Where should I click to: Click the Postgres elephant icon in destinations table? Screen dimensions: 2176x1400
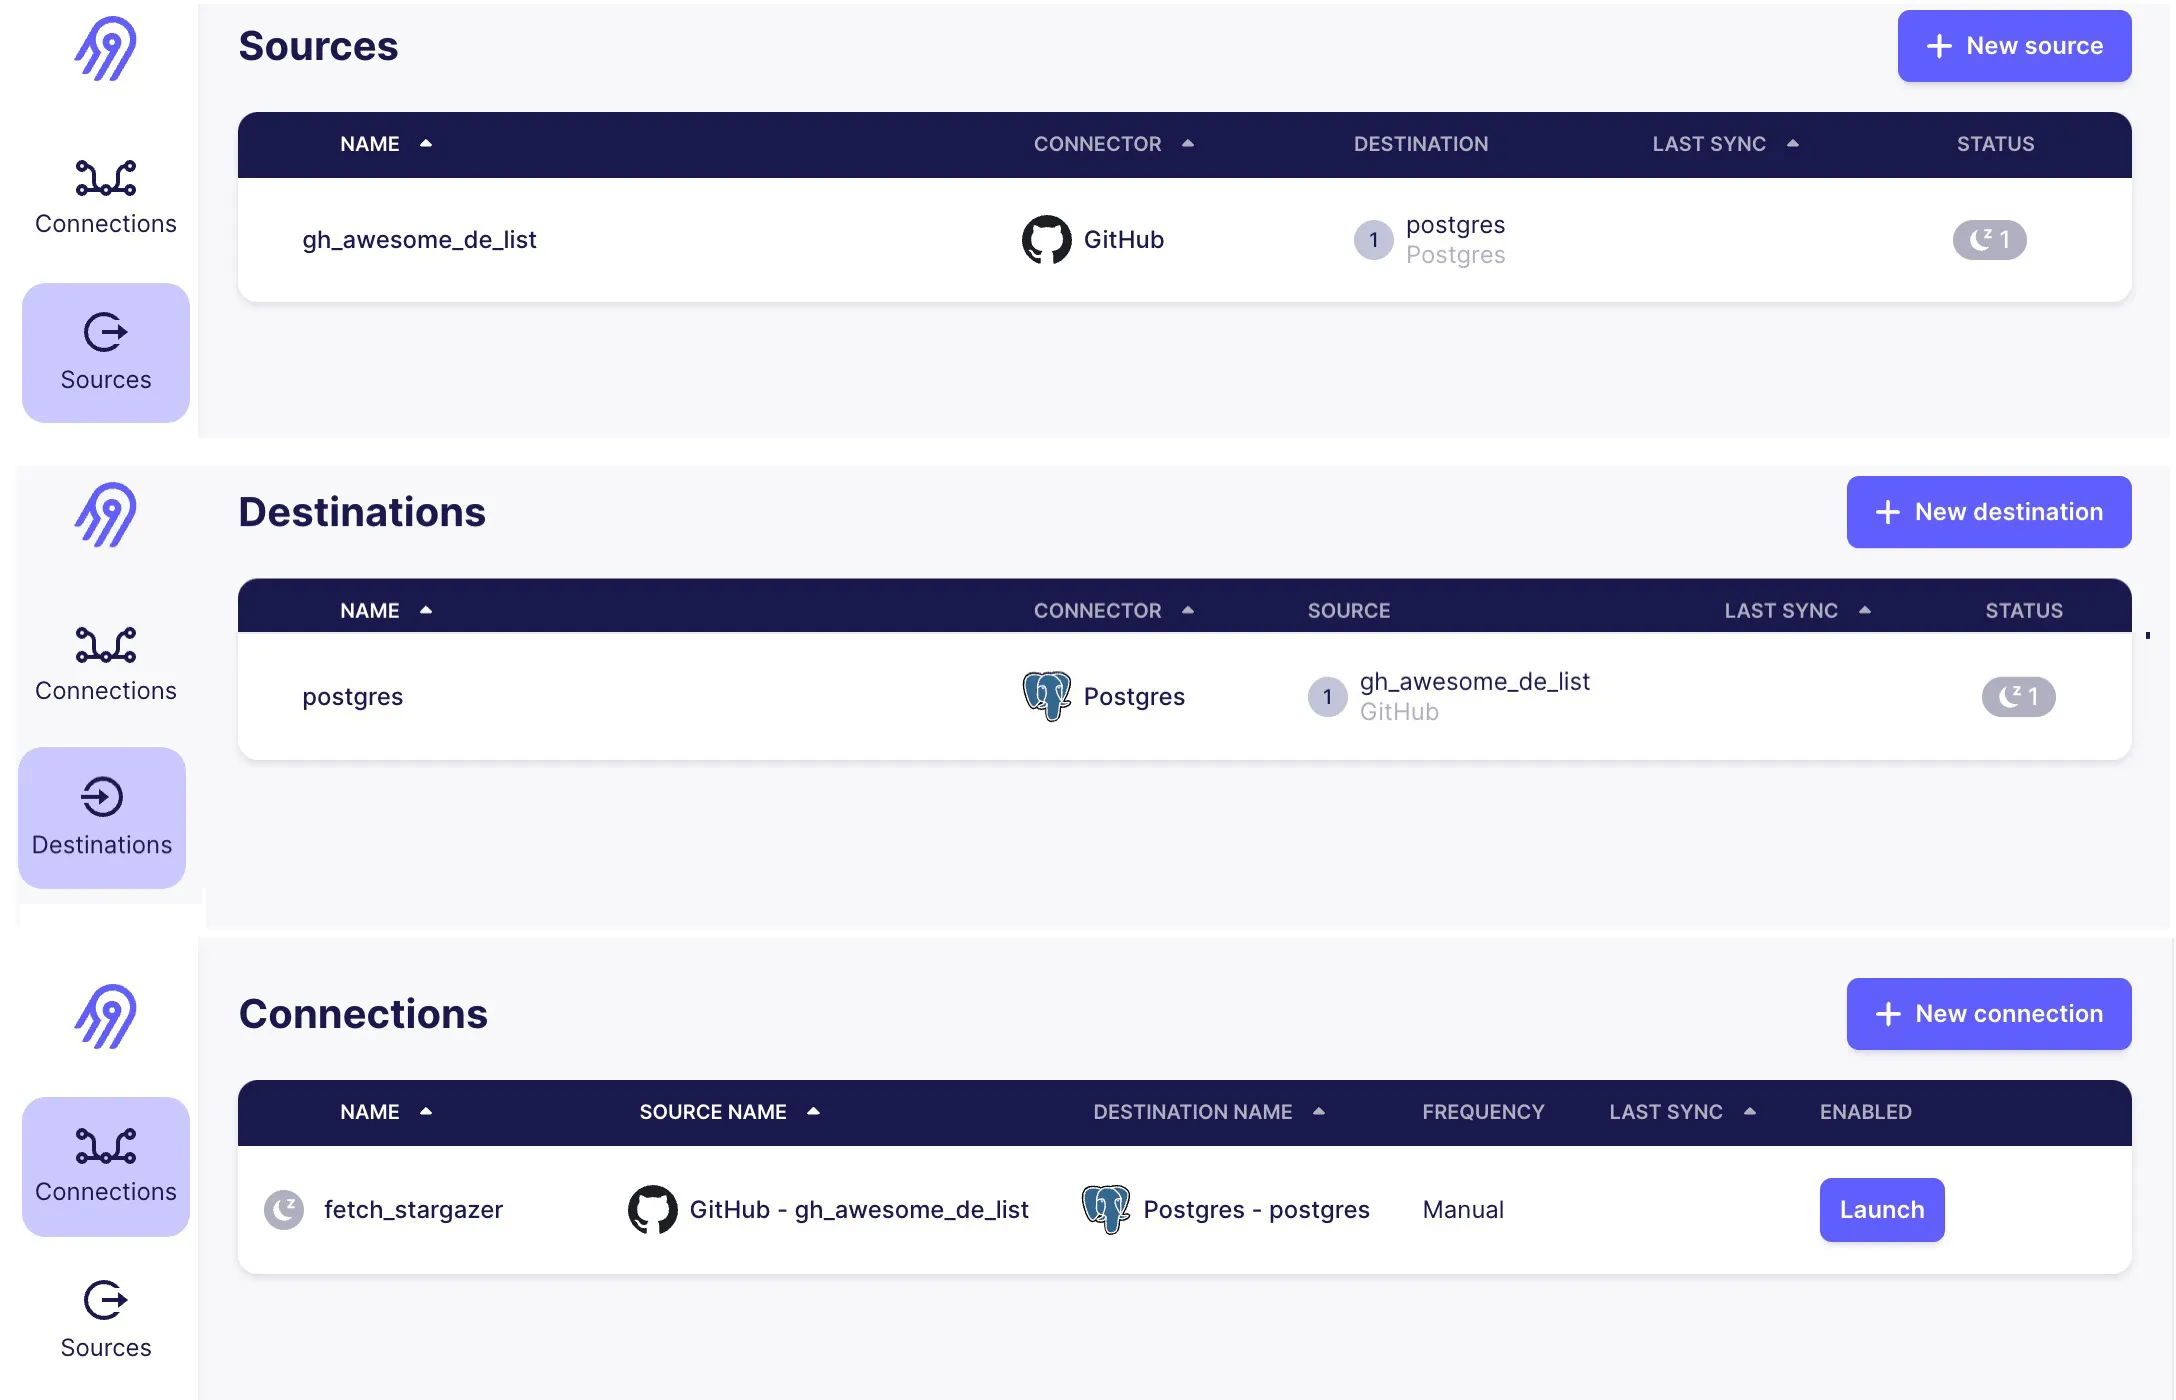tap(1046, 696)
